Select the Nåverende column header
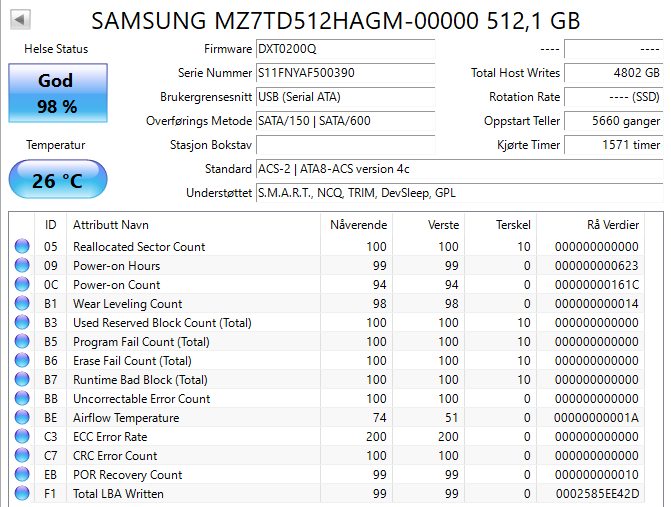671x507 pixels. pos(356,225)
